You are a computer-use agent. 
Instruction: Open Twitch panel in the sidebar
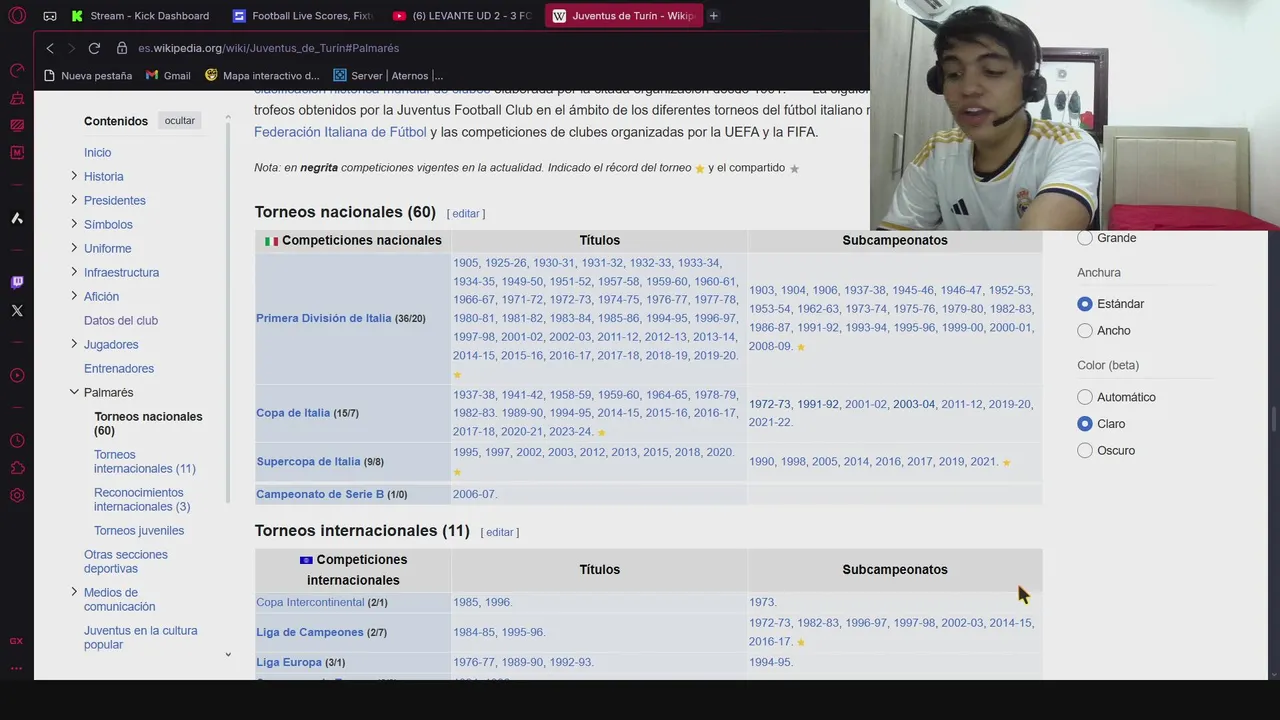[17, 283]
